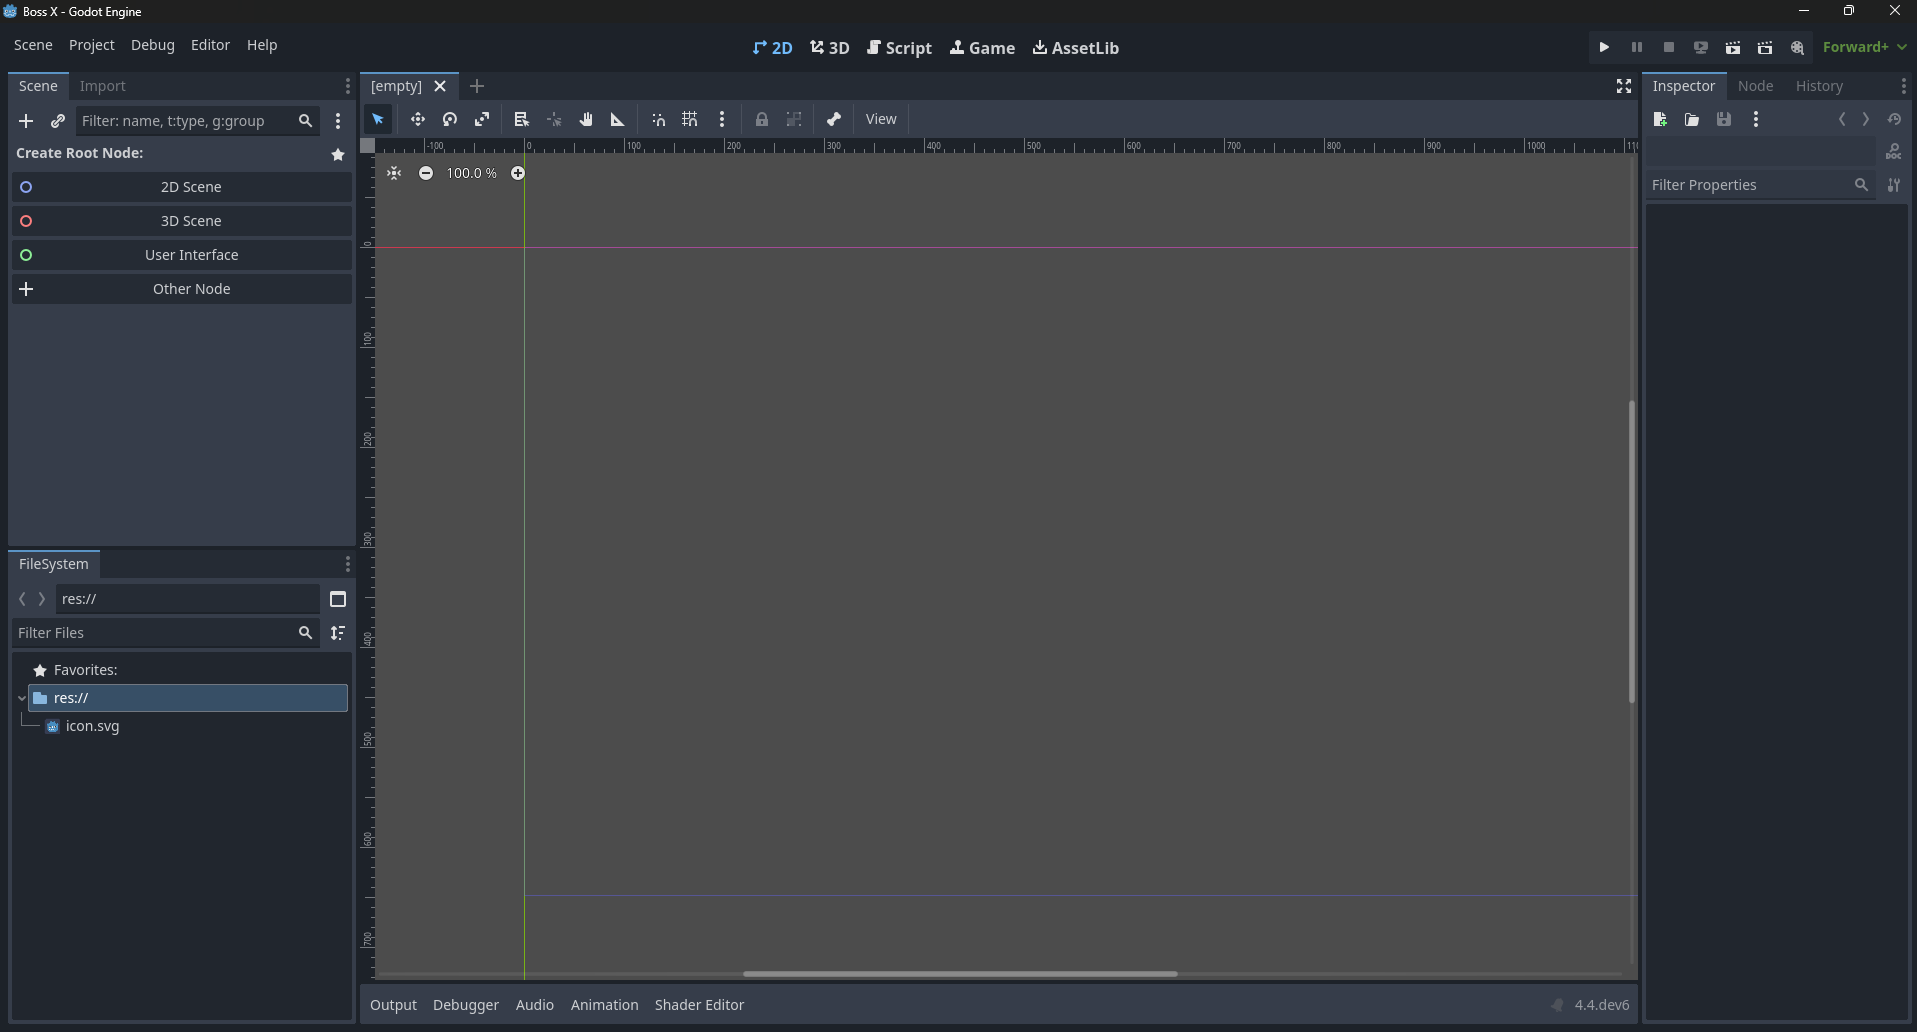Switch to 2D workspace
Screen dimensions: 1917x1032
tap(772, 48)
